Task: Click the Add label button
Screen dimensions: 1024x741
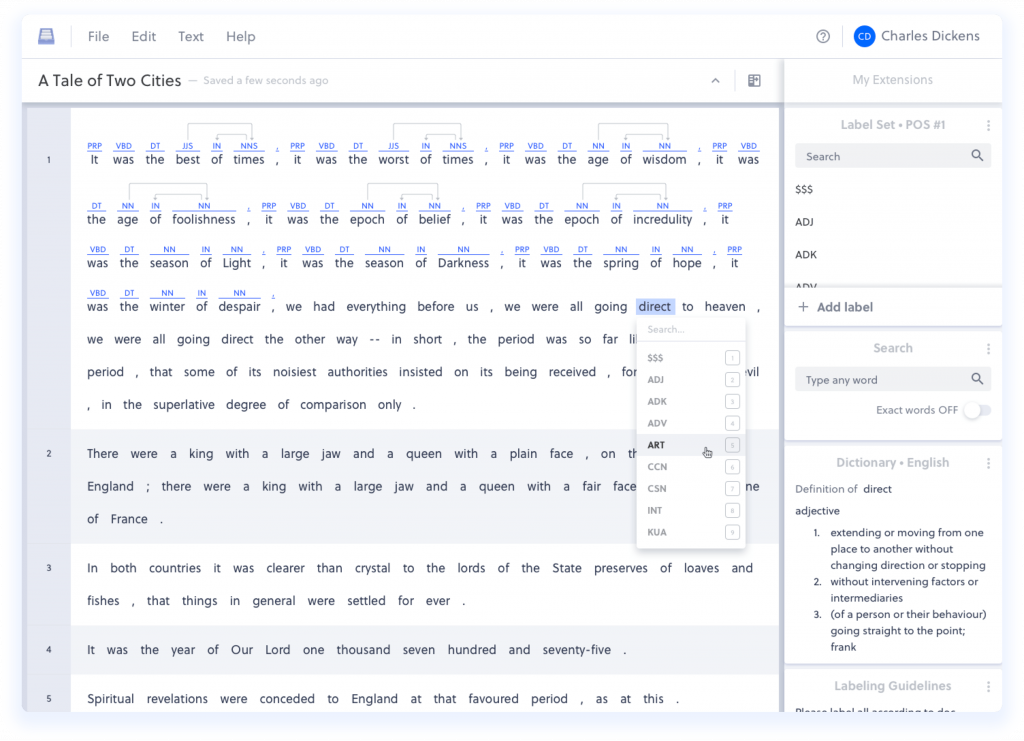Action: (x=893, y=307)
